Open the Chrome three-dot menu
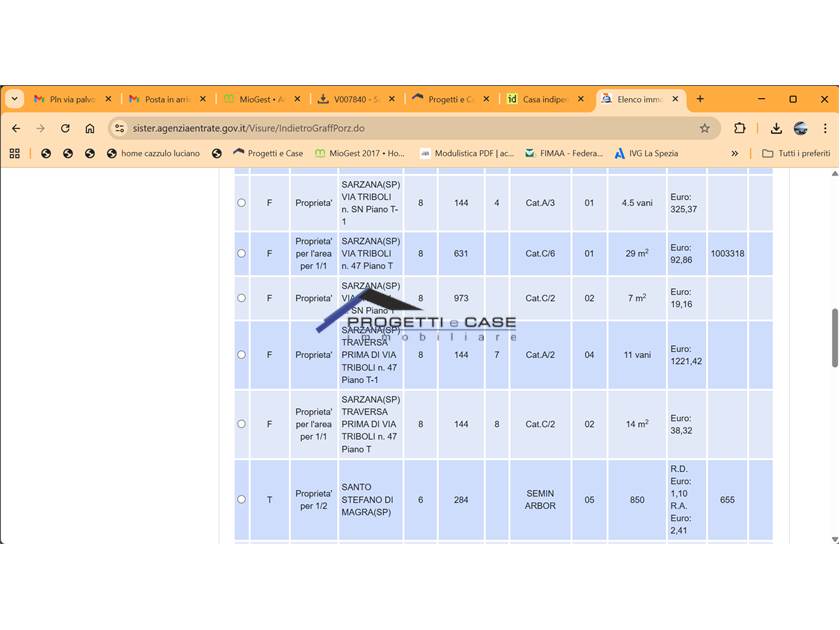The height and width of the screenshot is (630, 840). [825, 128]
